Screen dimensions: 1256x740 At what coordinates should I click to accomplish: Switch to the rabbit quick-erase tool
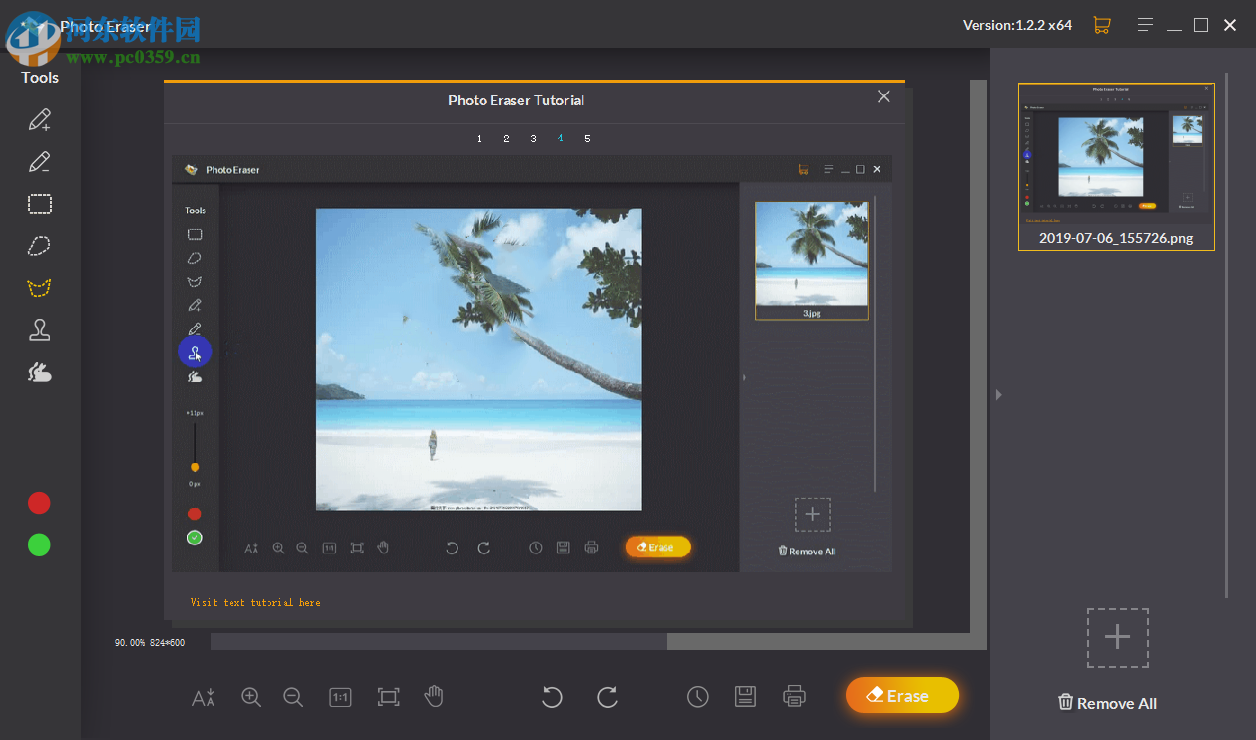[x=40, y=371]
